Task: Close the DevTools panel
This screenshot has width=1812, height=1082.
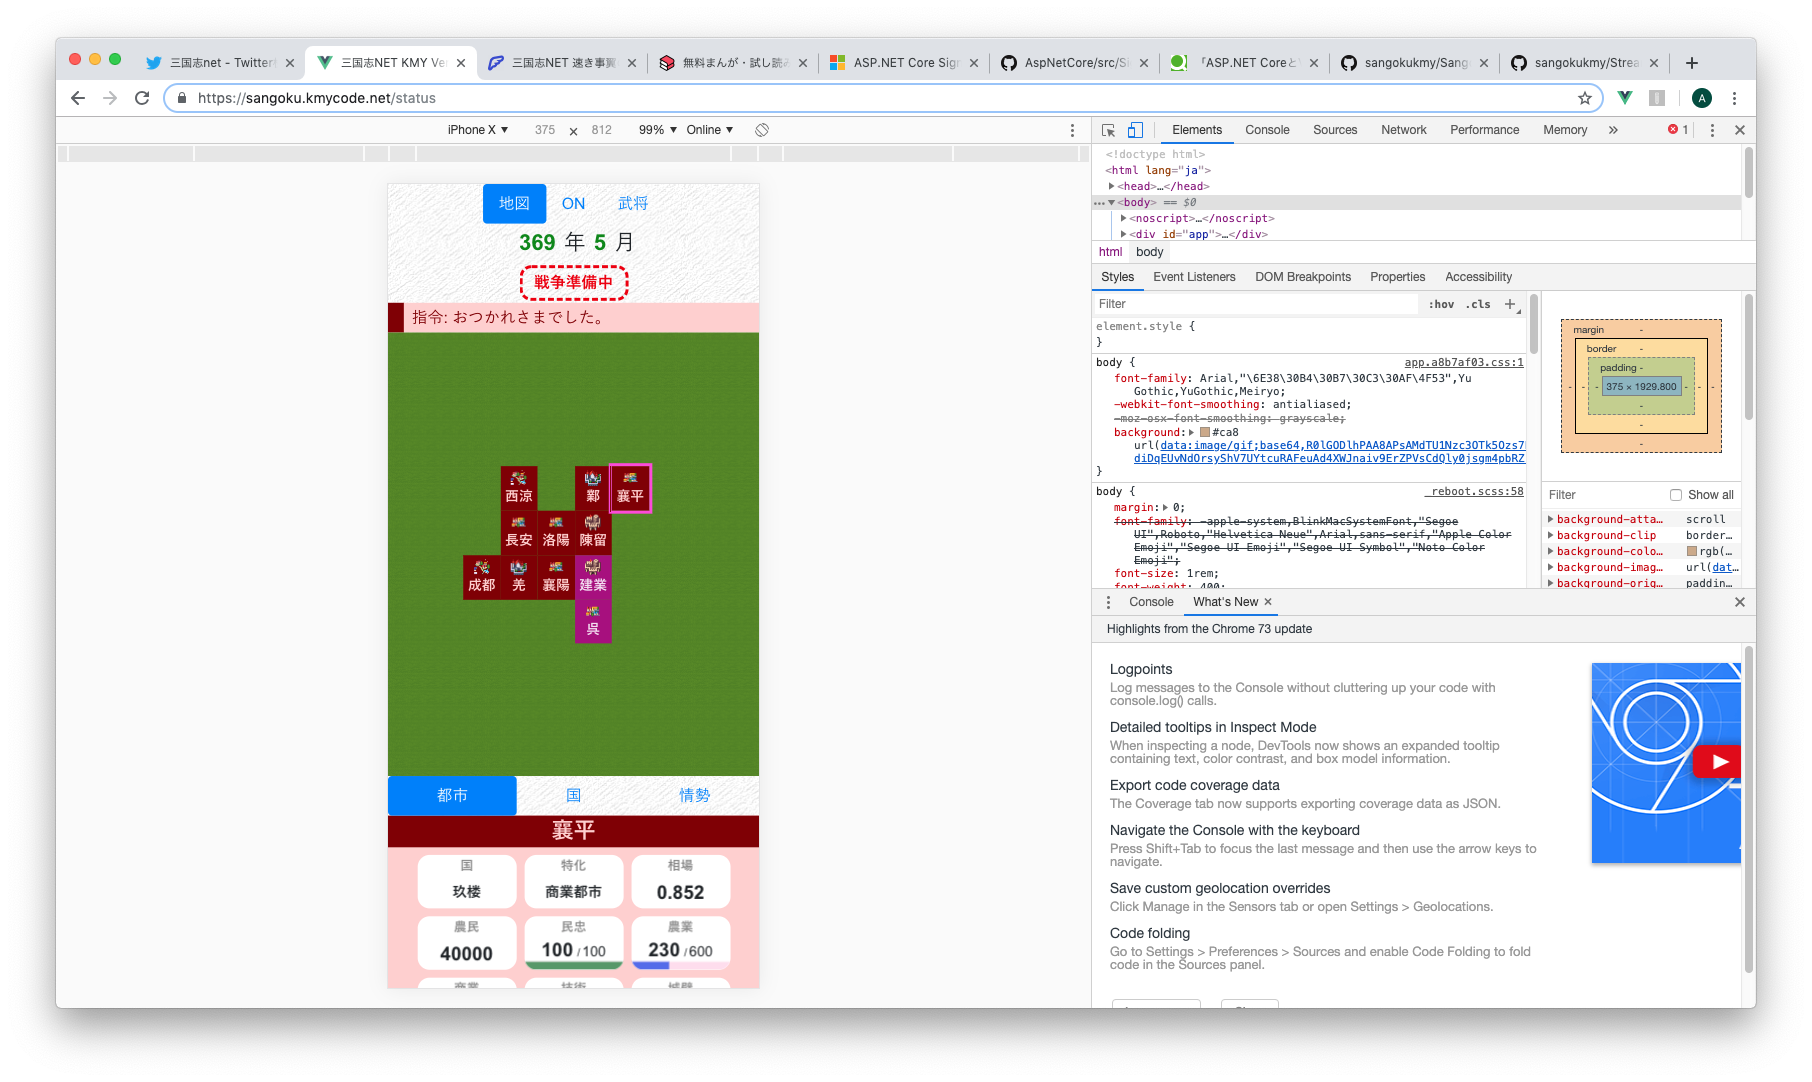Action: coord(1740,130)
